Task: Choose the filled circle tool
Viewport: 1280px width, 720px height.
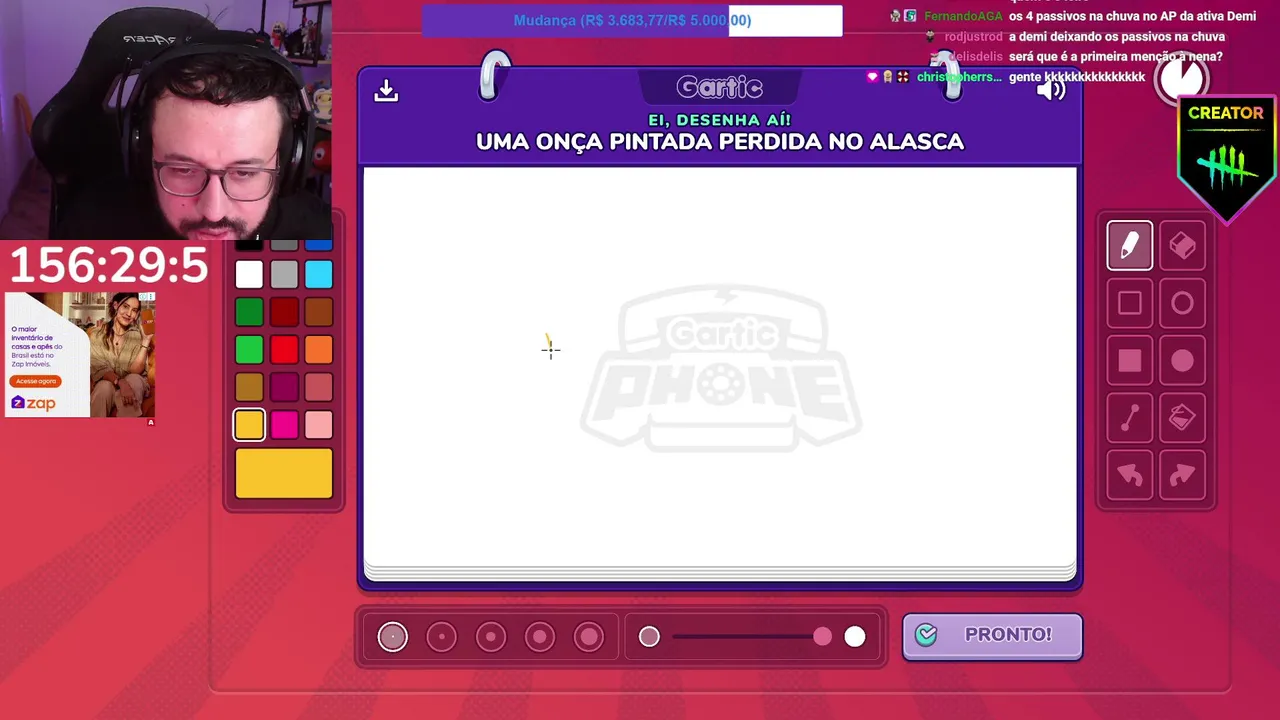Action: pyautogui.click(x=1182, y=360)
